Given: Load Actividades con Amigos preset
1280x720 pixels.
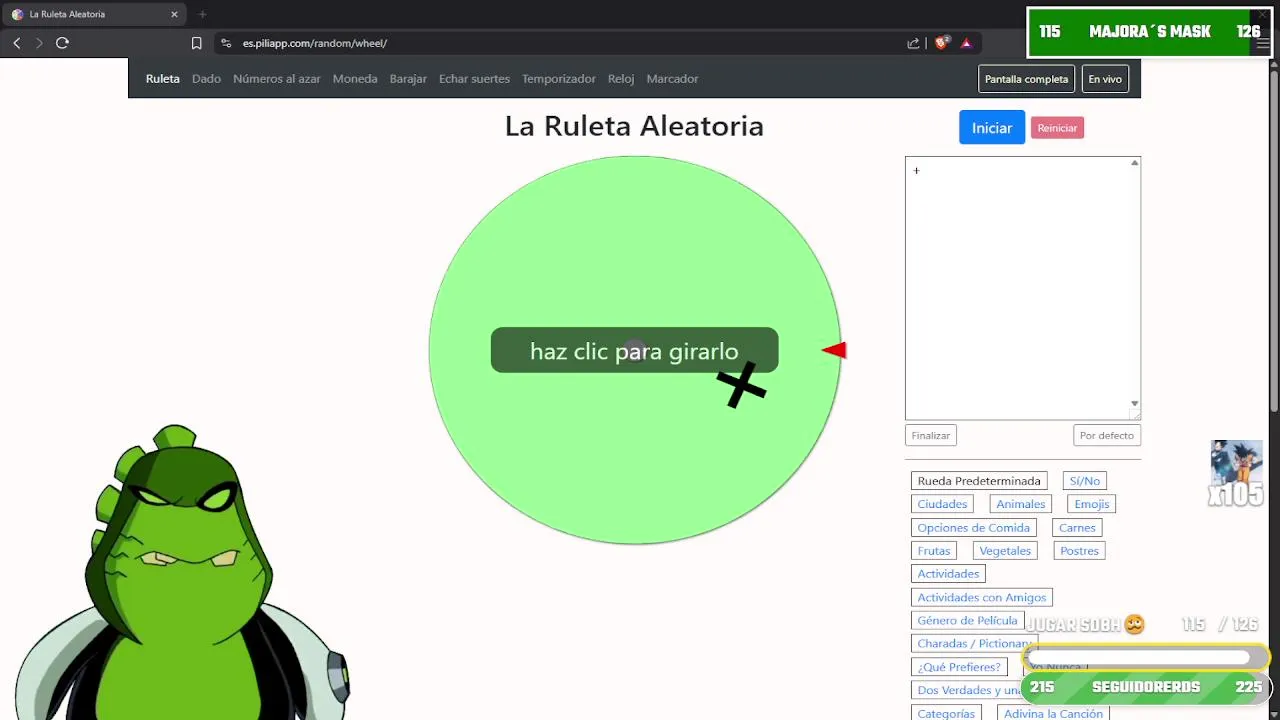Looking at the screenshot, I should click(982, 598).
